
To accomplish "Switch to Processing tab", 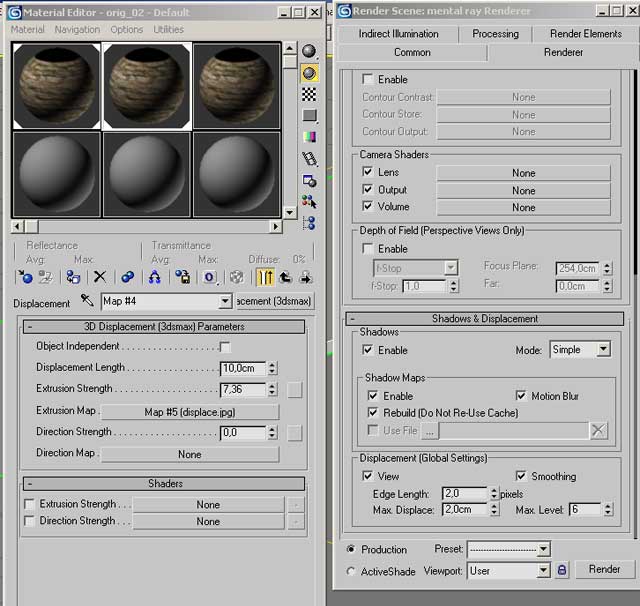I will 496,34.
